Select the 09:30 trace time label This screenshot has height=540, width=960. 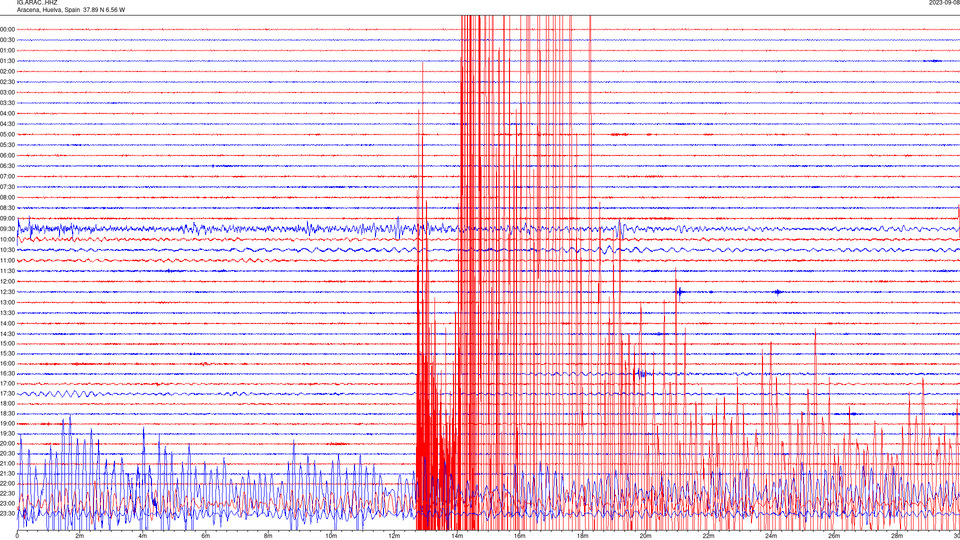7,229
